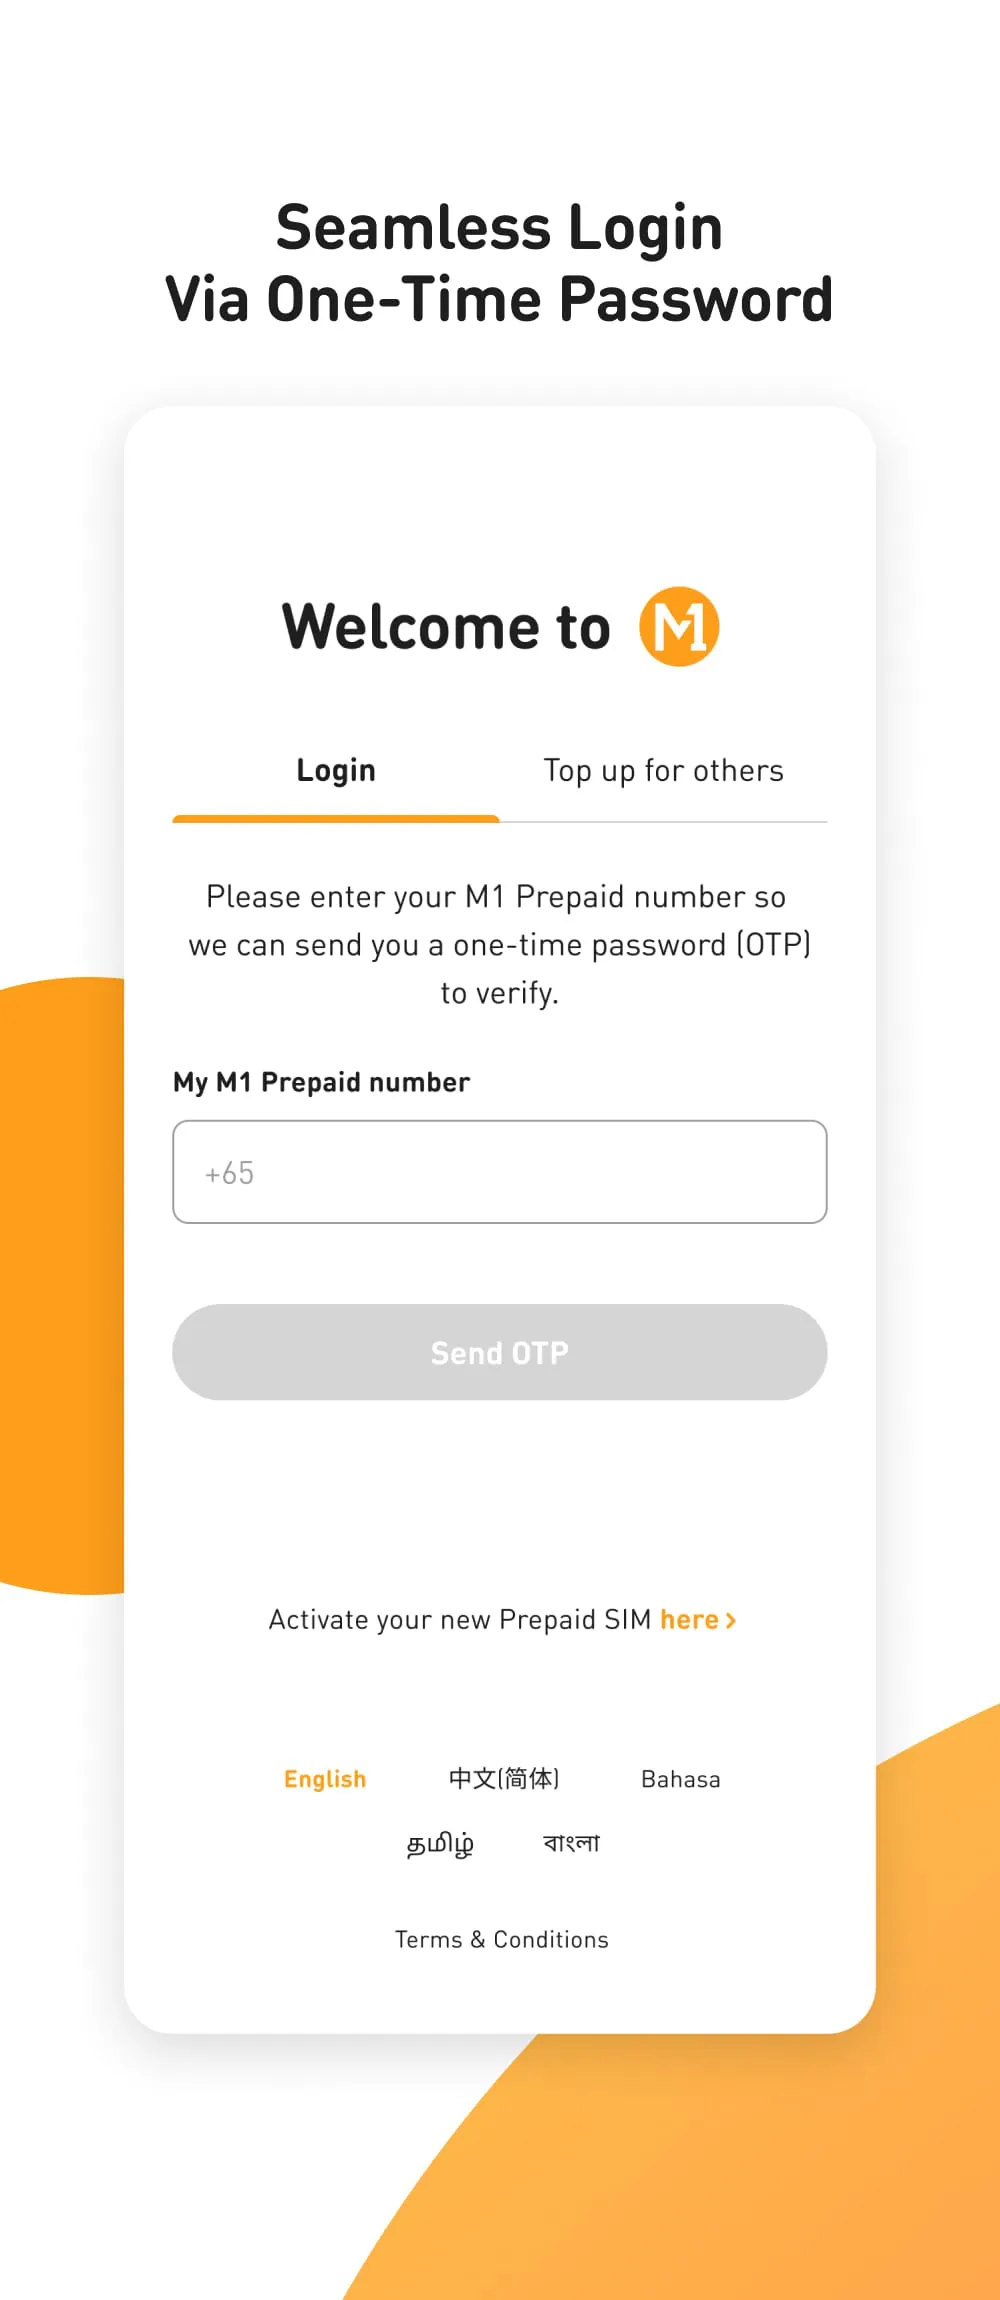Click the Activate your new Prepaid SIM text
This screenshot has width=1000, height=2300.
point(460,1619)
